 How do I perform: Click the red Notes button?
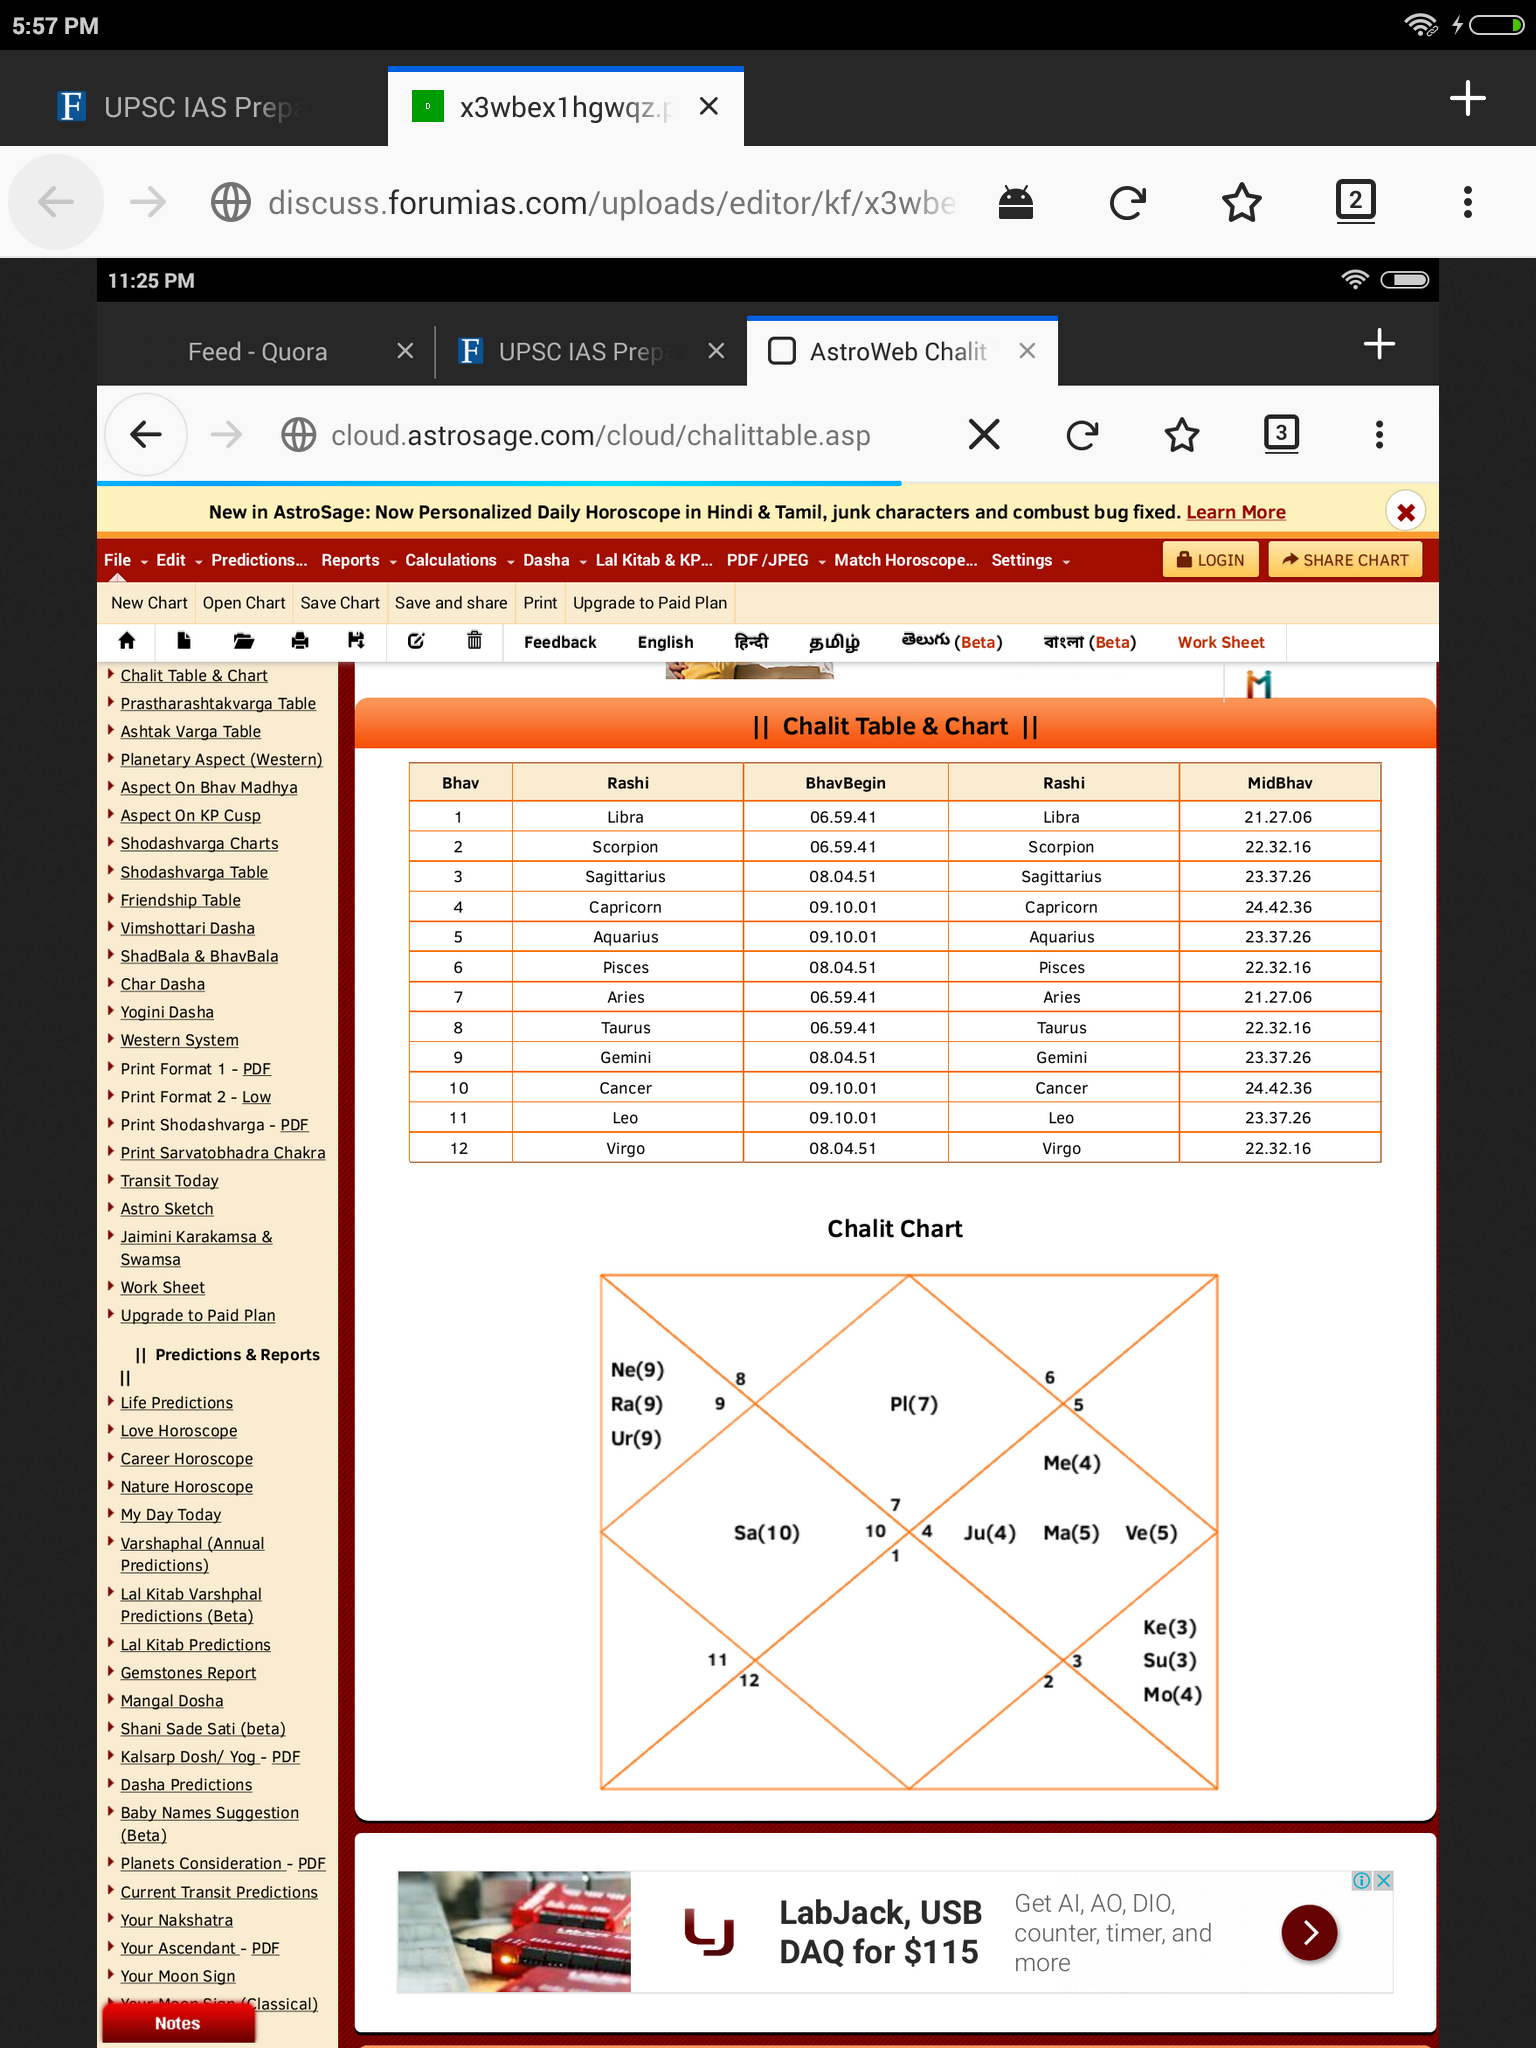pos(178,2023)
